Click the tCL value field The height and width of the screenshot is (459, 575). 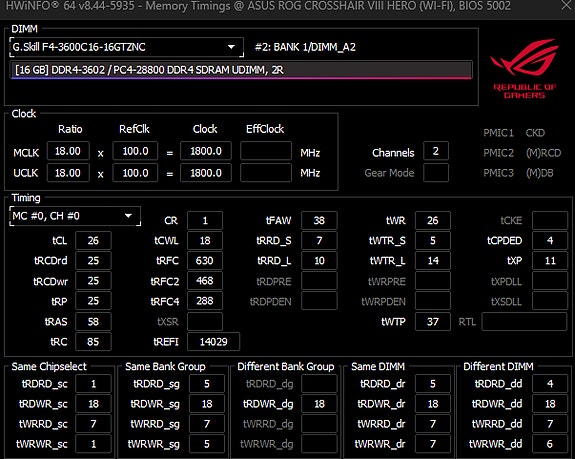coord(93,240)
